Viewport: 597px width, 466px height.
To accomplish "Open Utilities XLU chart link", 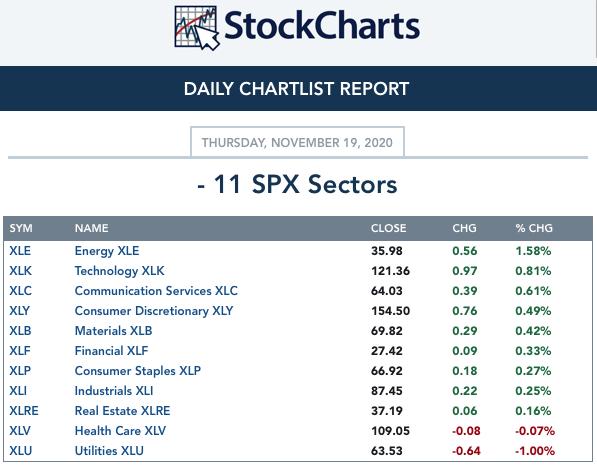I will 109,451.
